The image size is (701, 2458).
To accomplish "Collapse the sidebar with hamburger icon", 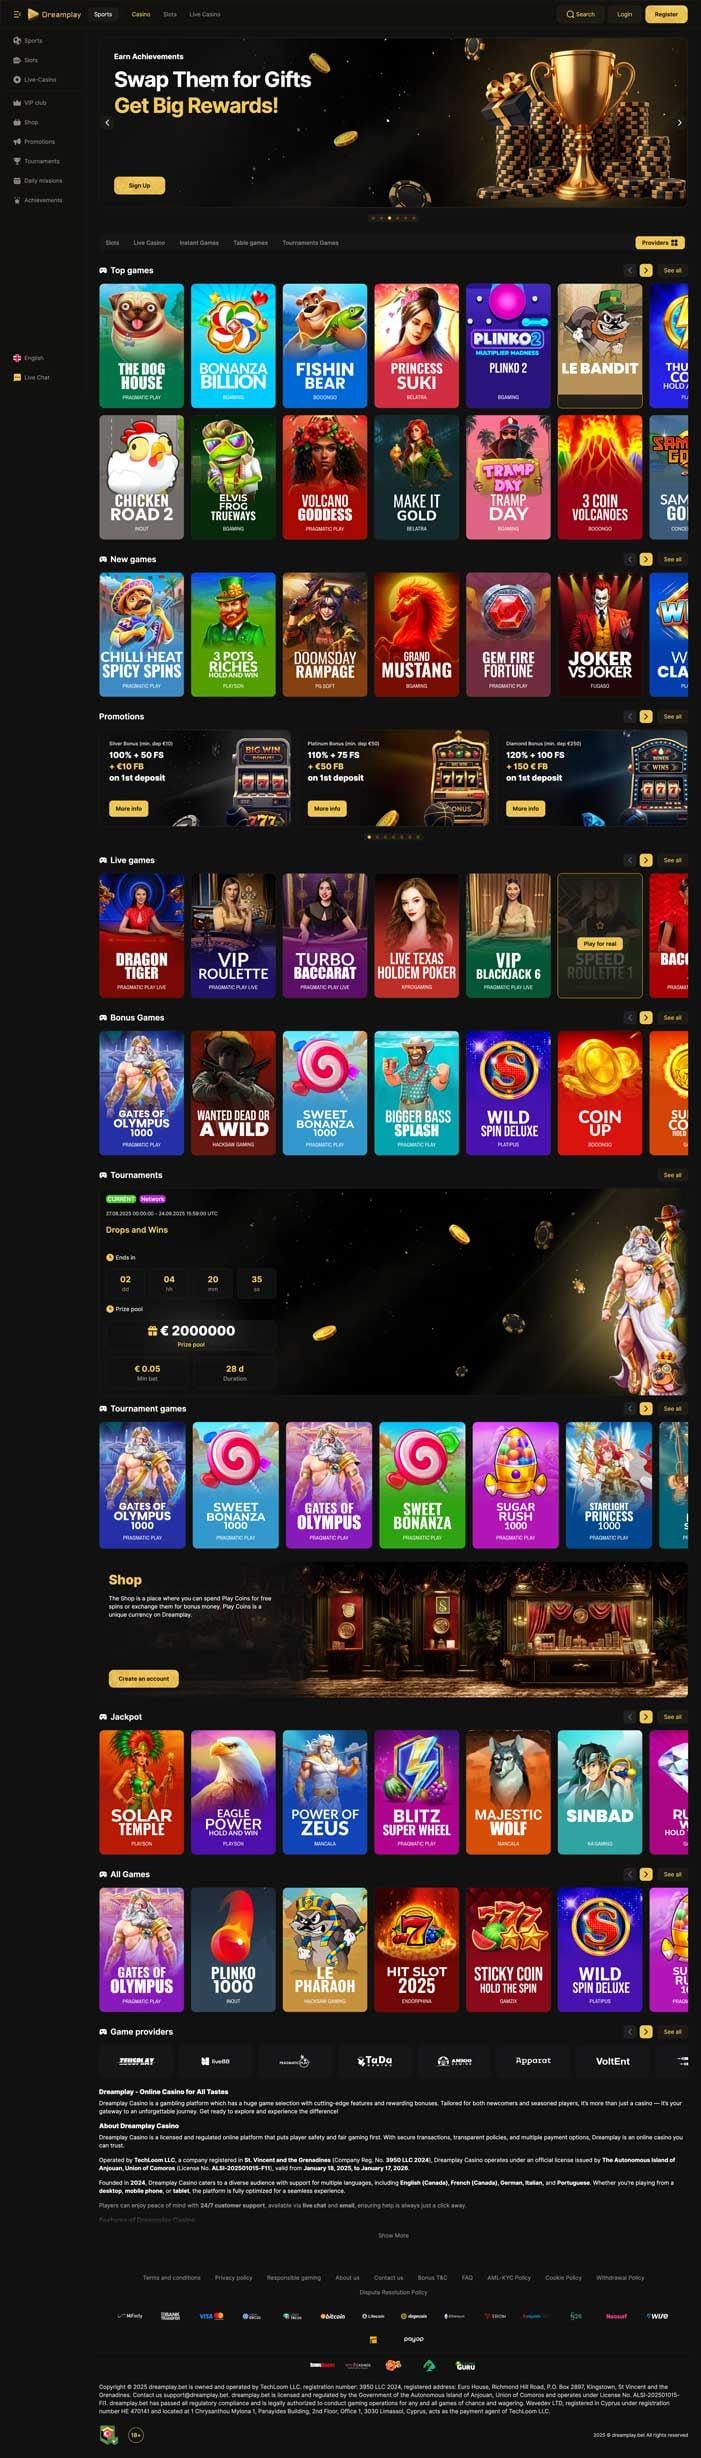I will pos(17,14).
